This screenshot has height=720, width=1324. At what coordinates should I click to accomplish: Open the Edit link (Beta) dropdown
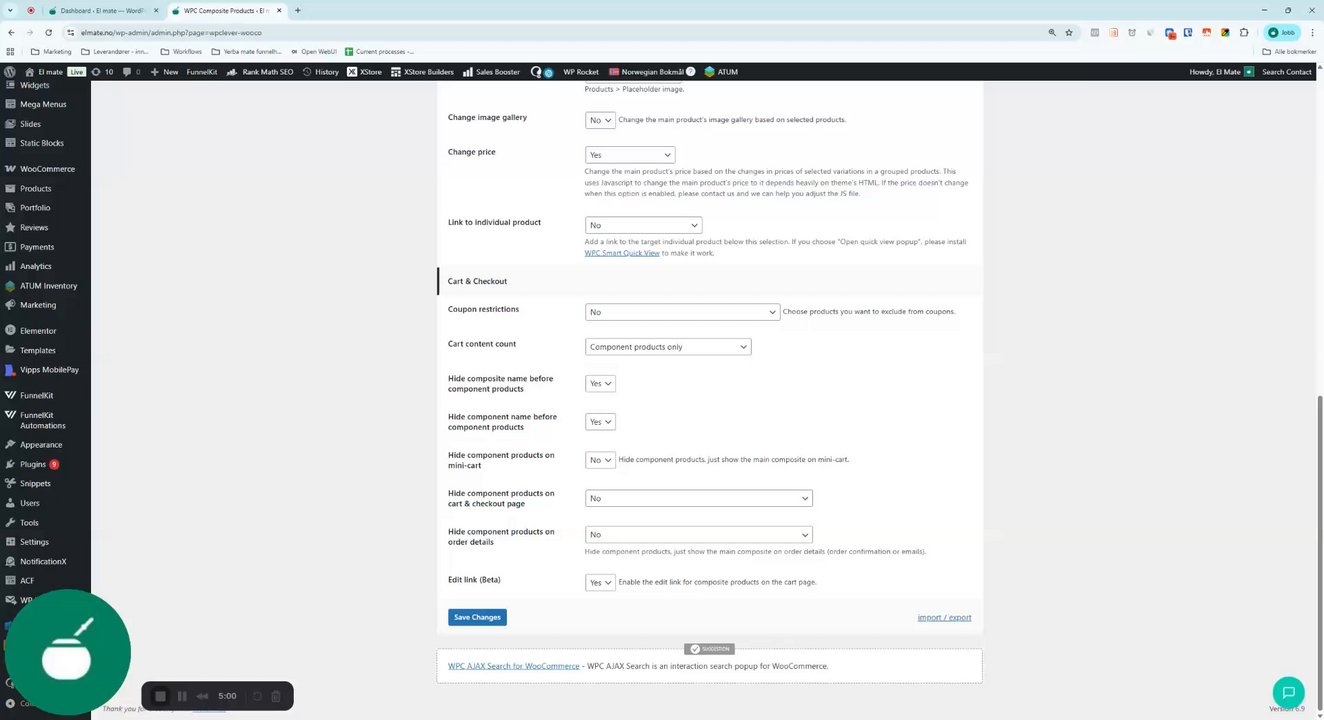coord(600,582)
